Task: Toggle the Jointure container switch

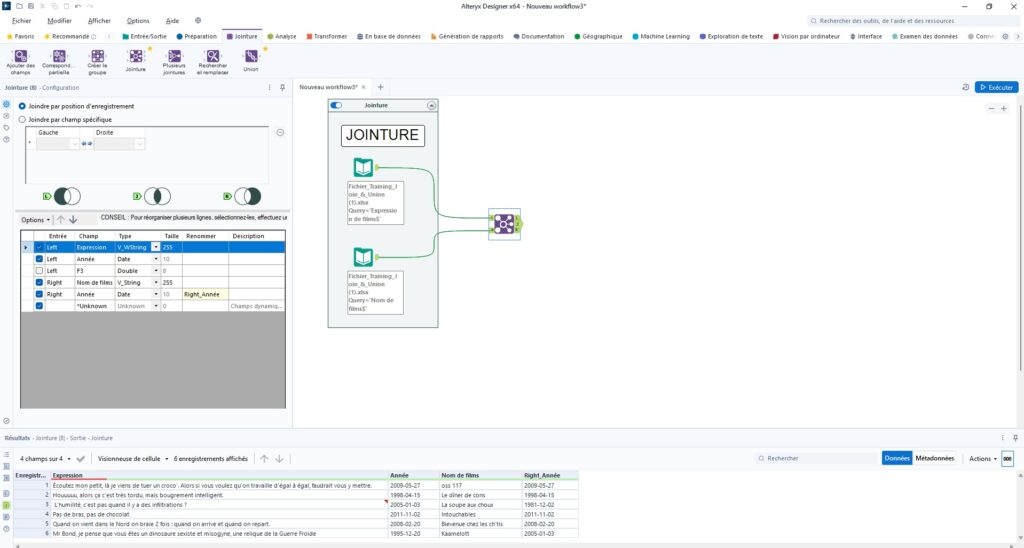Action: click(336, 105)
